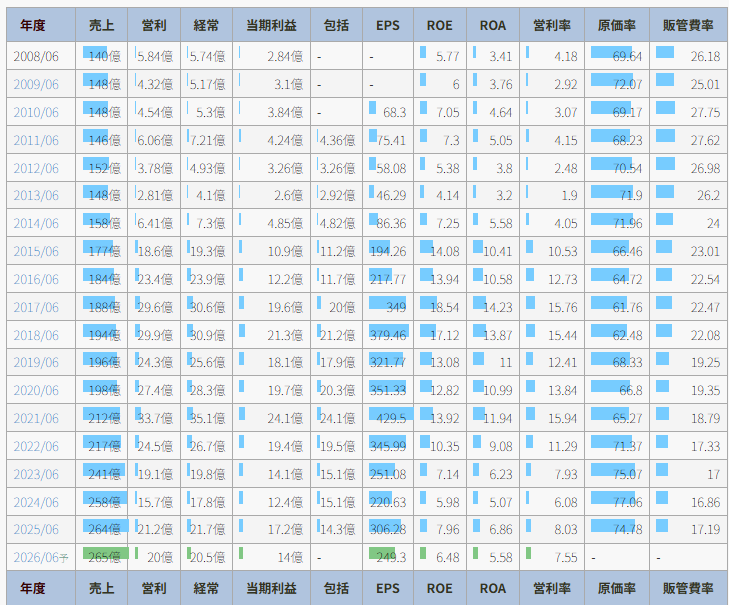Click the 77.06 cost ratio bar cell
The width and height of the screenshot is (729, 605).
click(617, 501)
